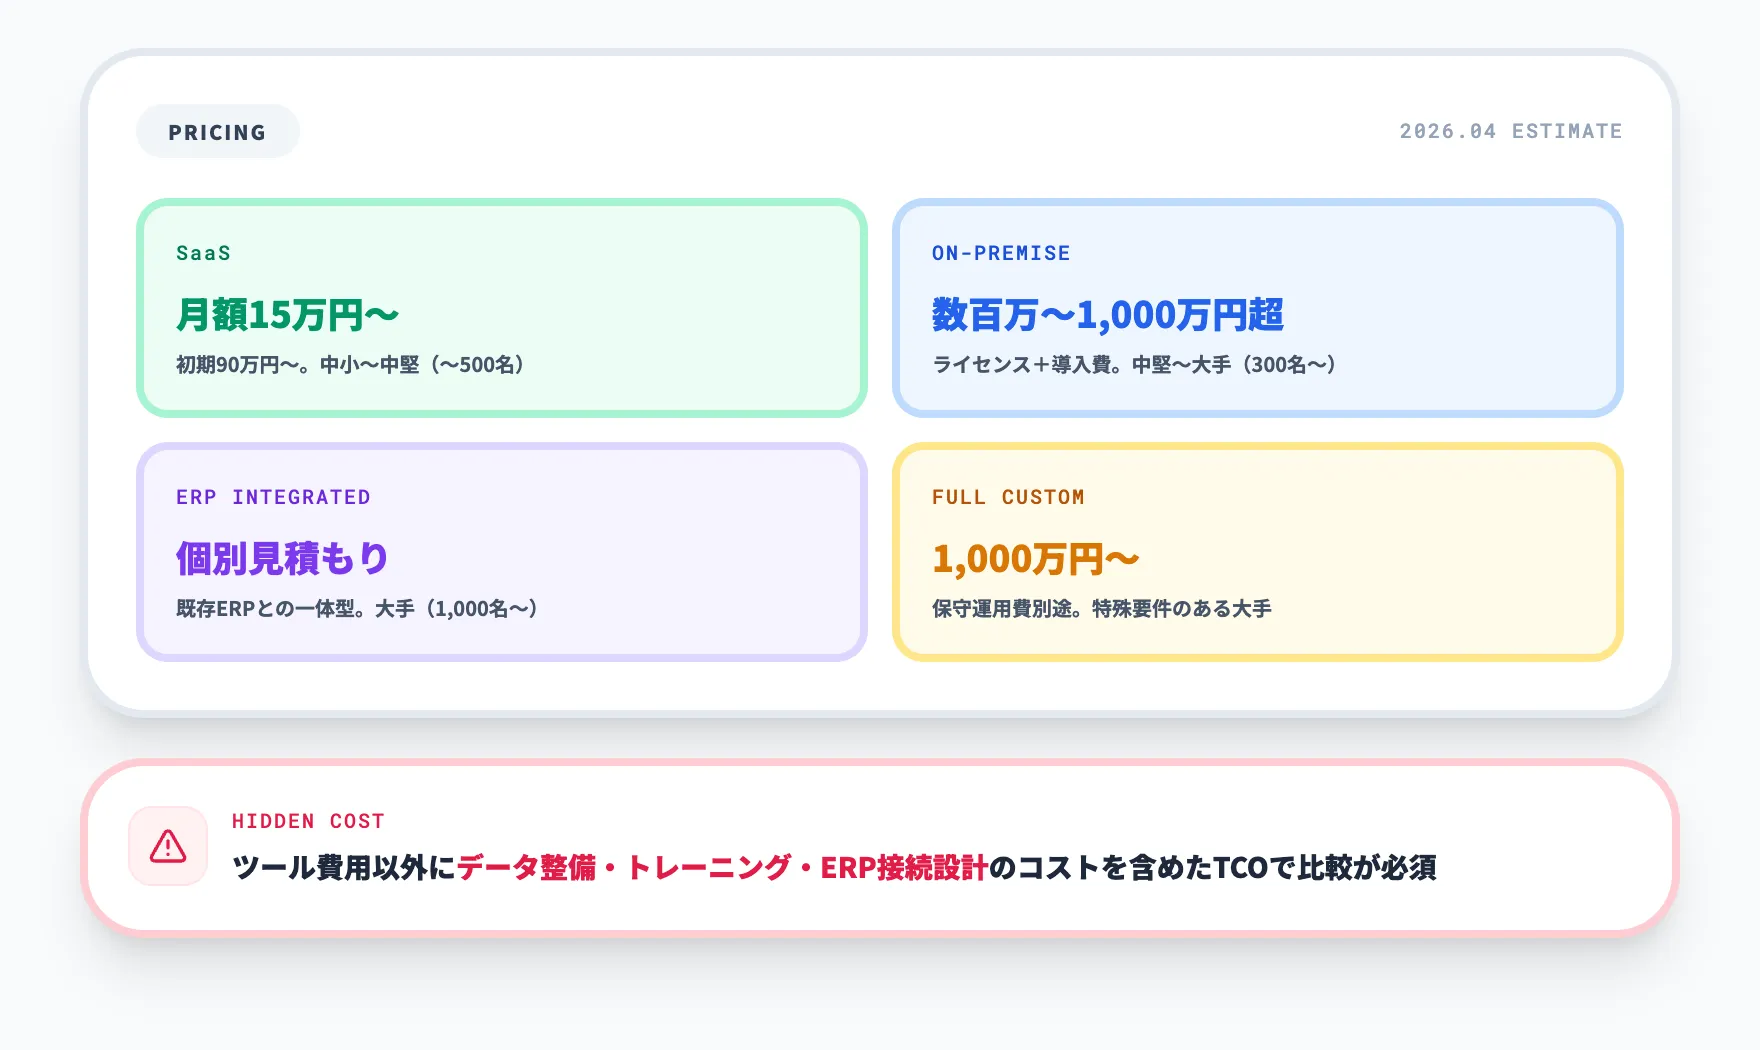Screen dimensions: 1760x1050
Task: Select the ERP INTEGRATED pricing card
Action: pos(500,550)
